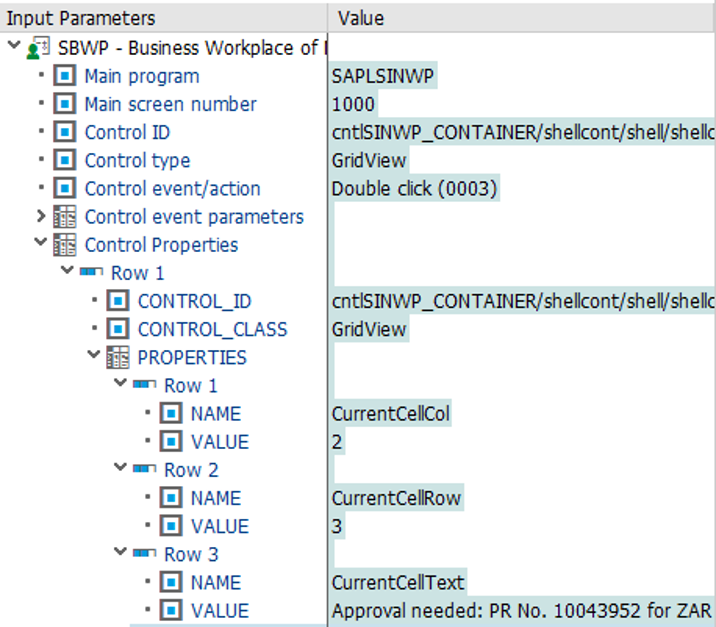Click the Value column header
Screen dimensions: 716x627
[361, 18]
